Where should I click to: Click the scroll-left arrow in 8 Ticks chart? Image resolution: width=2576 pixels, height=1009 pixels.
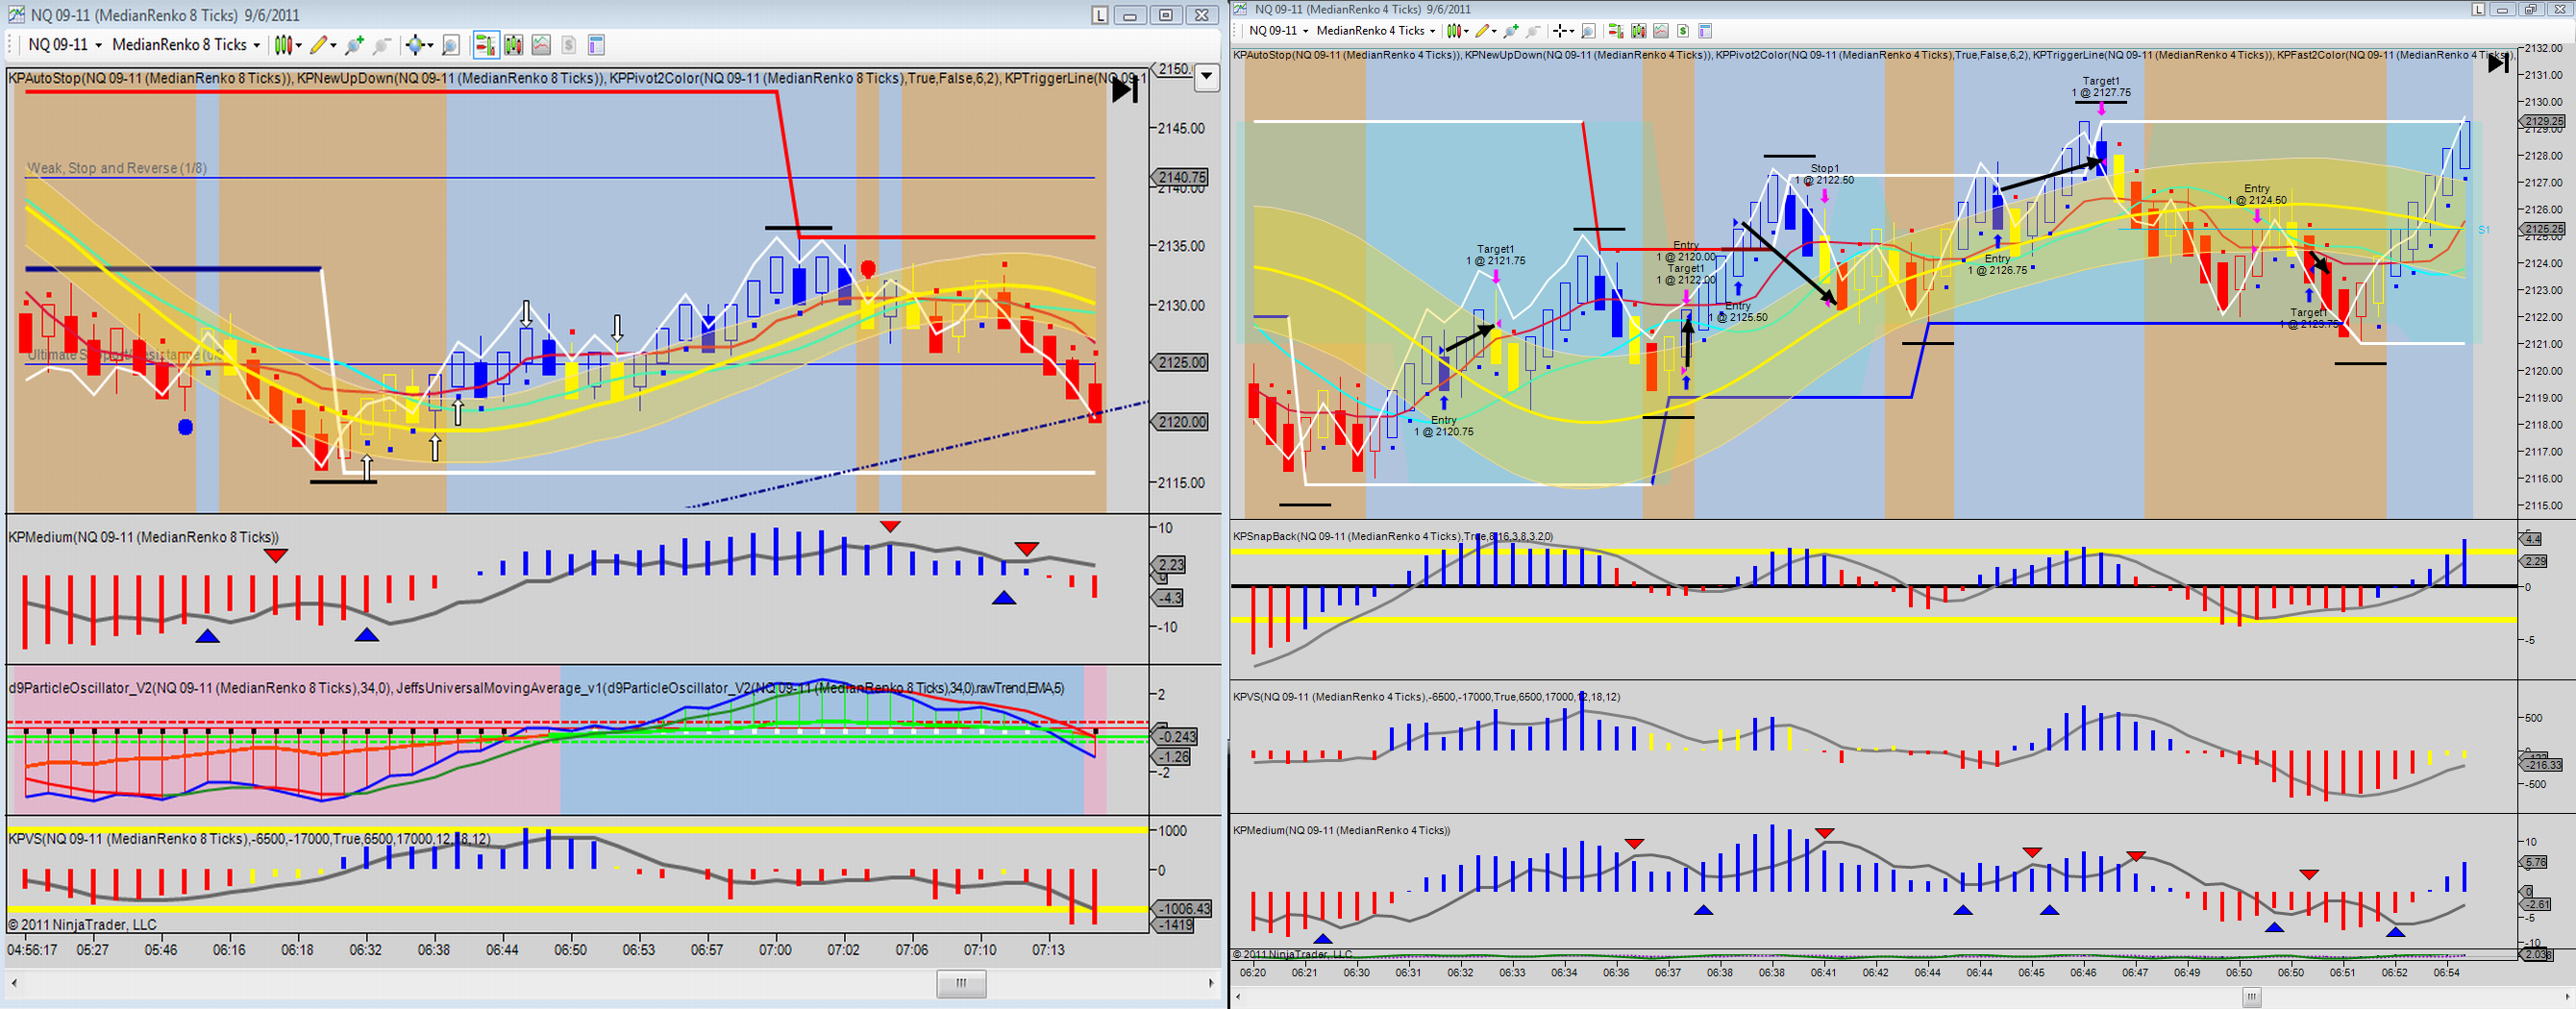(14, 984)
